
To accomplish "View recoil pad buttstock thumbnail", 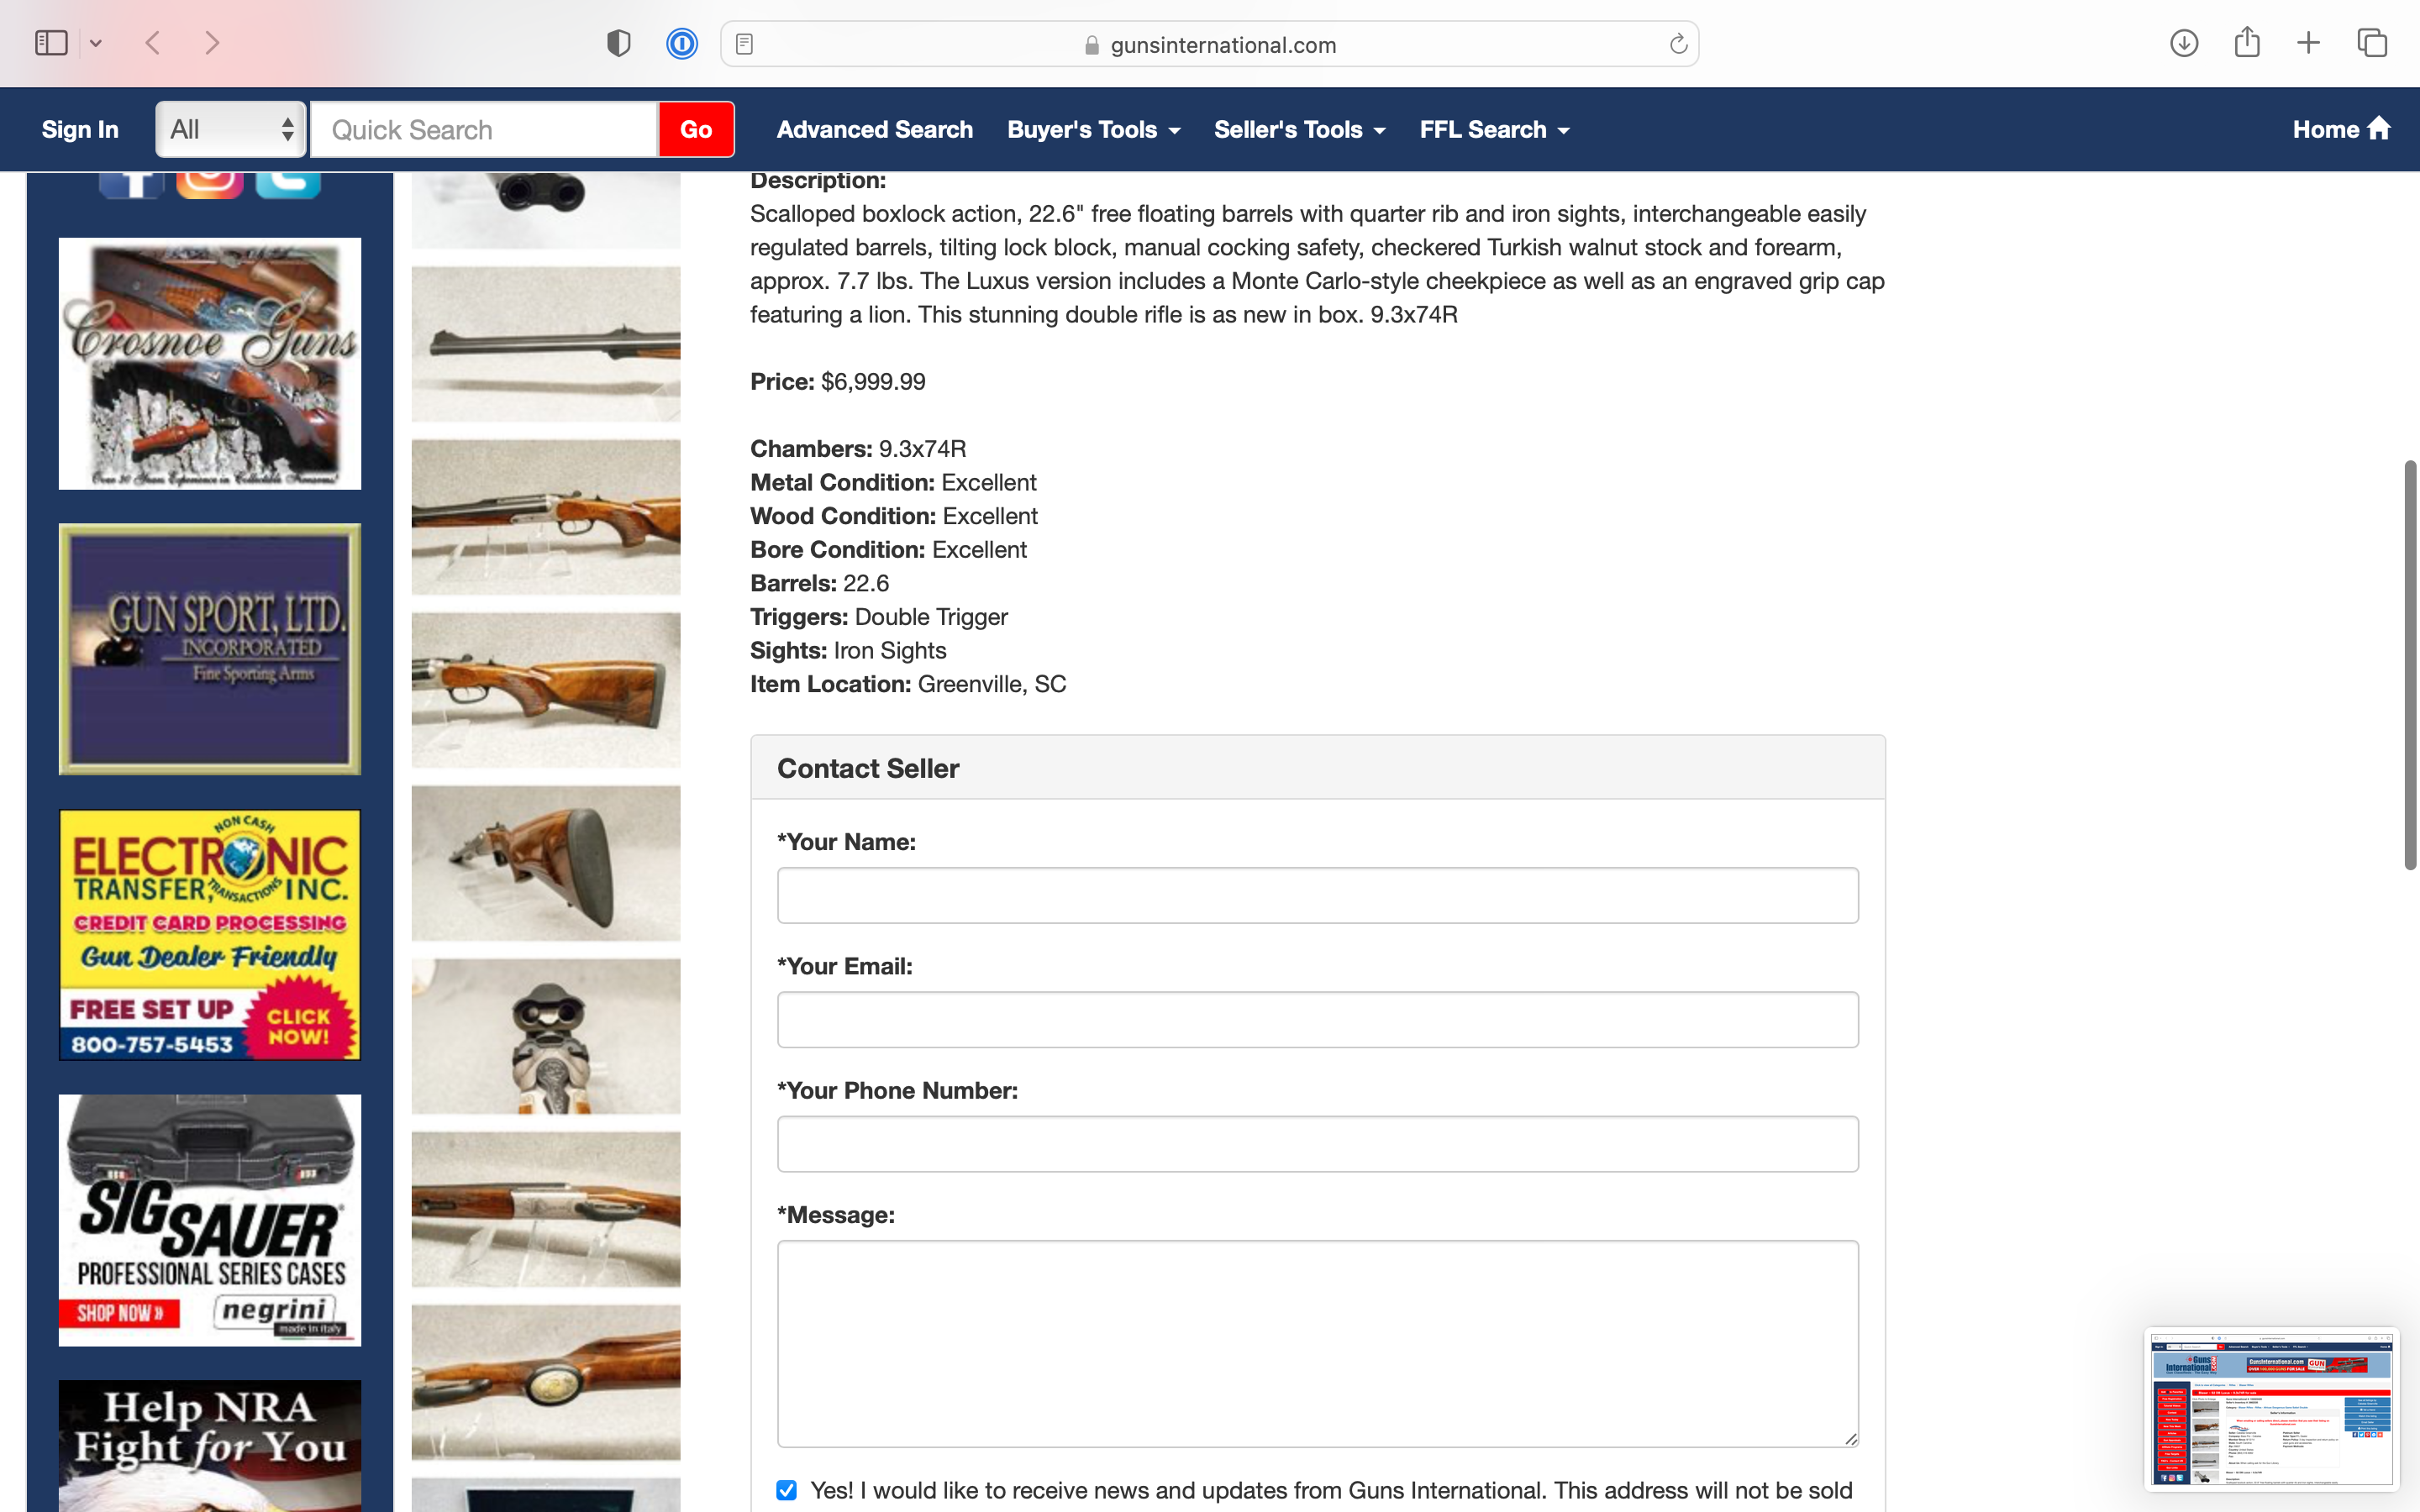I will (546, 863).
